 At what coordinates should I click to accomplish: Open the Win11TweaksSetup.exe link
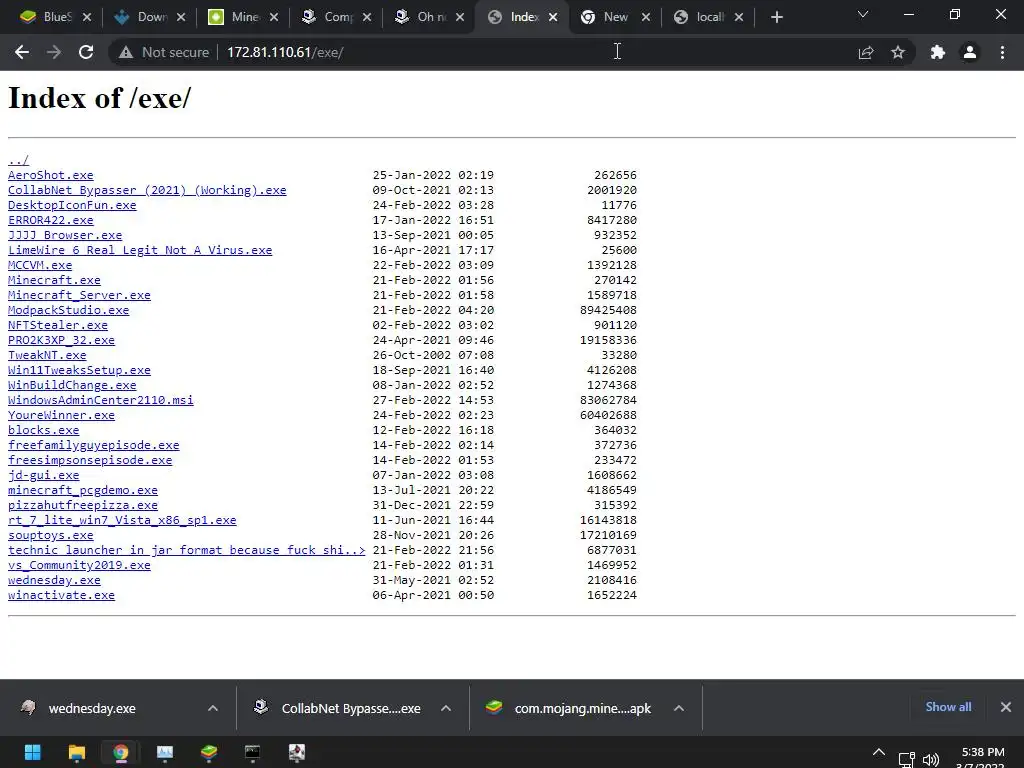pos(79,370)
